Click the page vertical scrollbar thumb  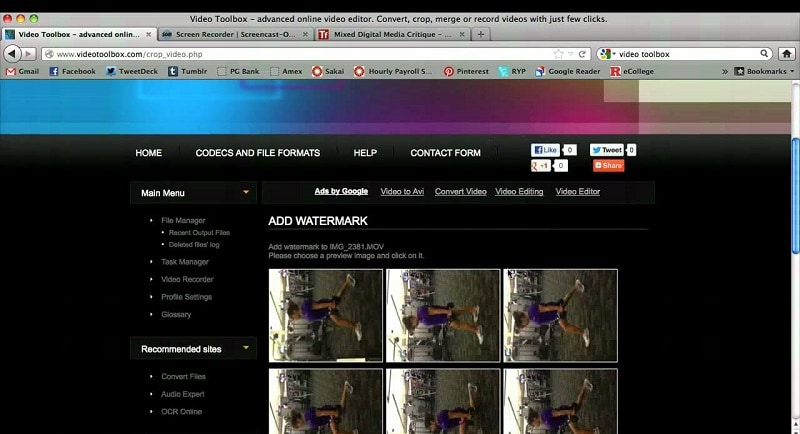coord(795,195)
